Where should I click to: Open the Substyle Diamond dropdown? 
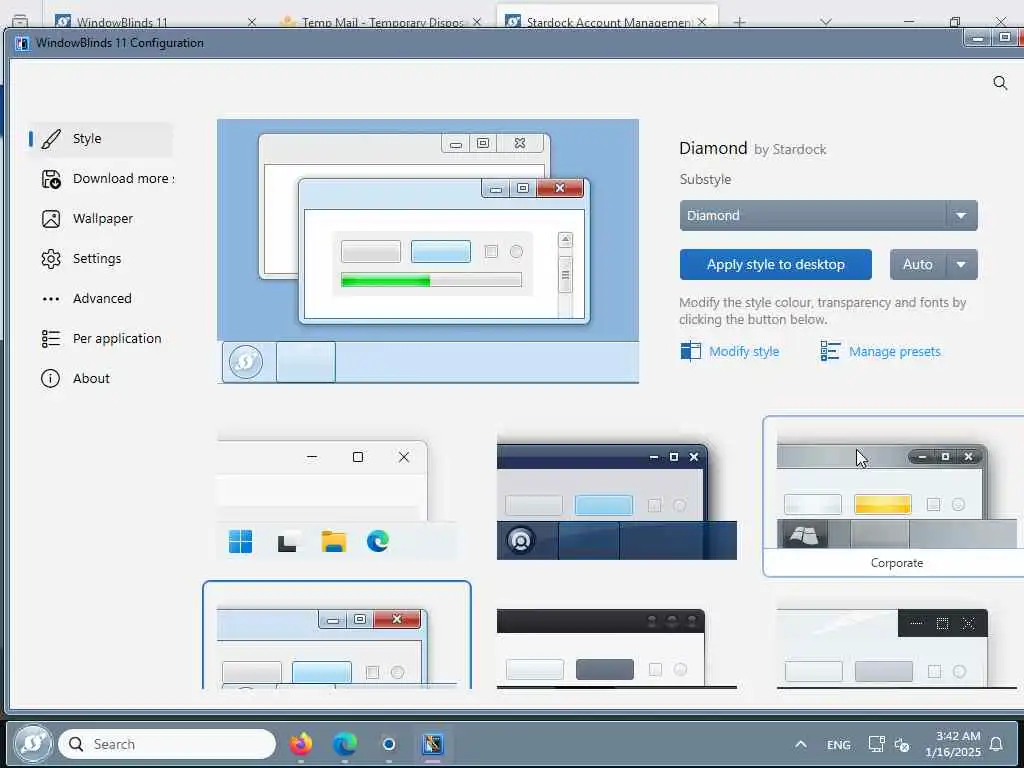(x=828, y=216)
